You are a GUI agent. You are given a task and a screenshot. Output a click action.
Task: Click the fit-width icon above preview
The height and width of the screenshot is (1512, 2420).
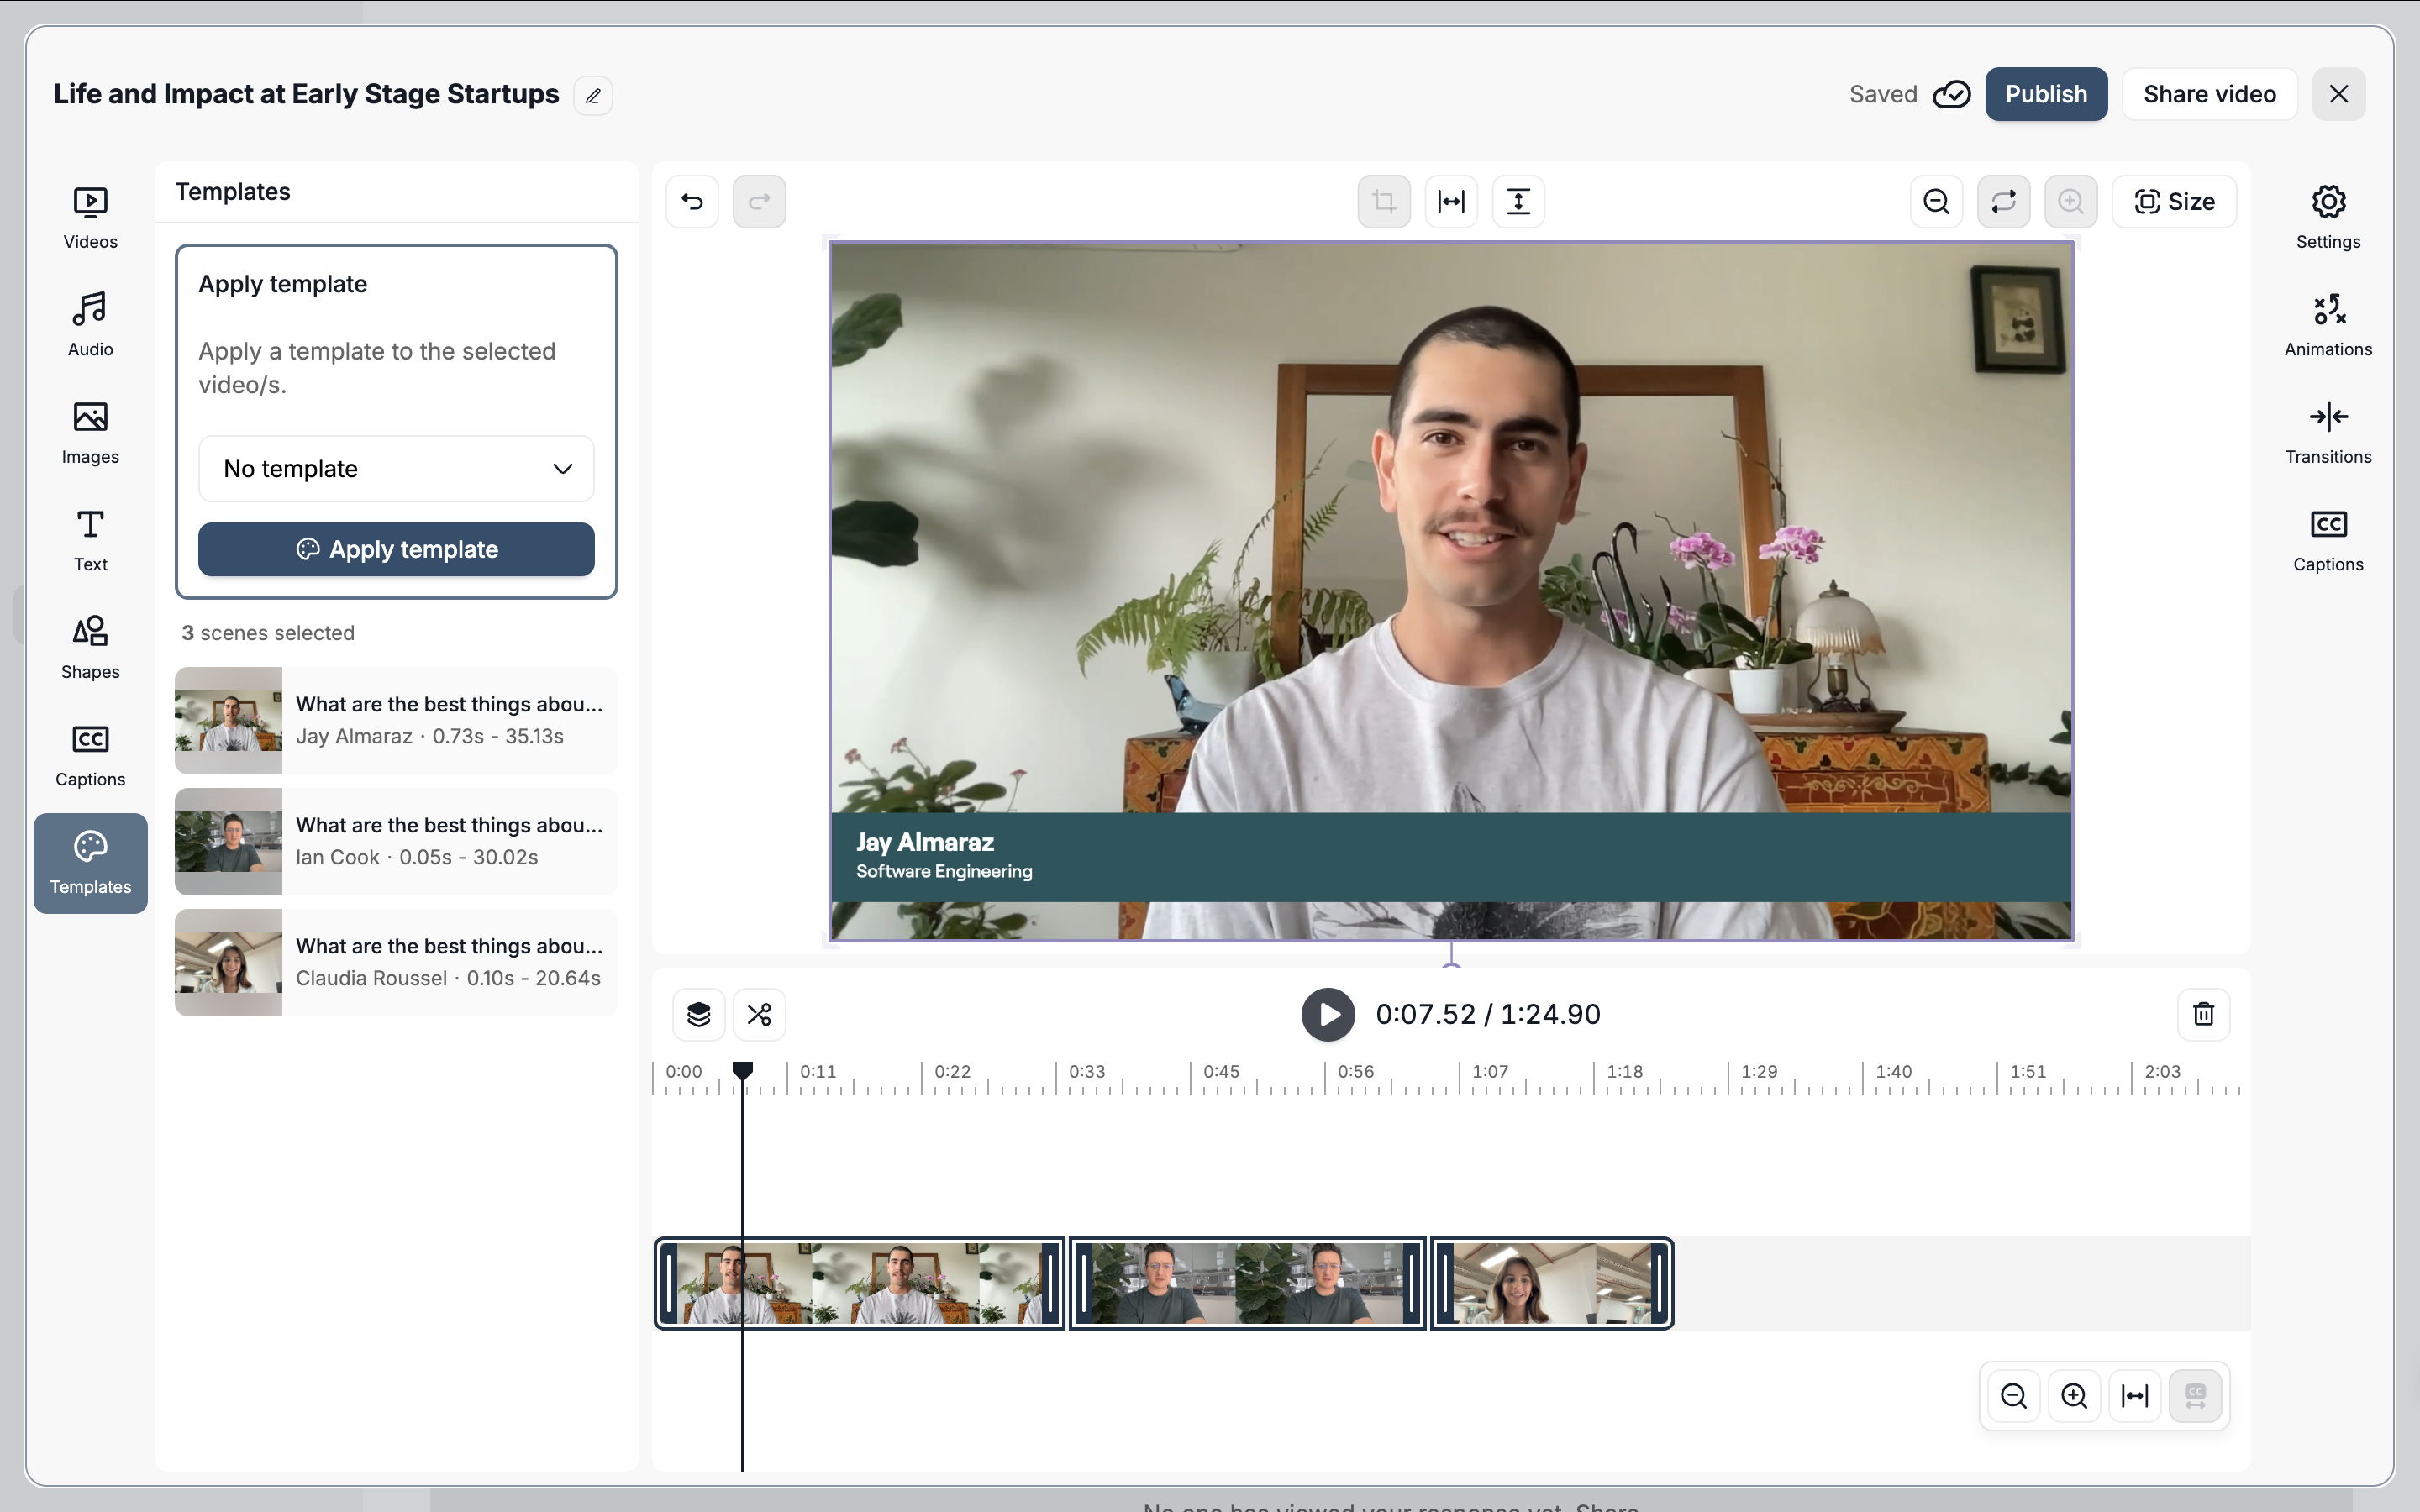coord(1451,202)
